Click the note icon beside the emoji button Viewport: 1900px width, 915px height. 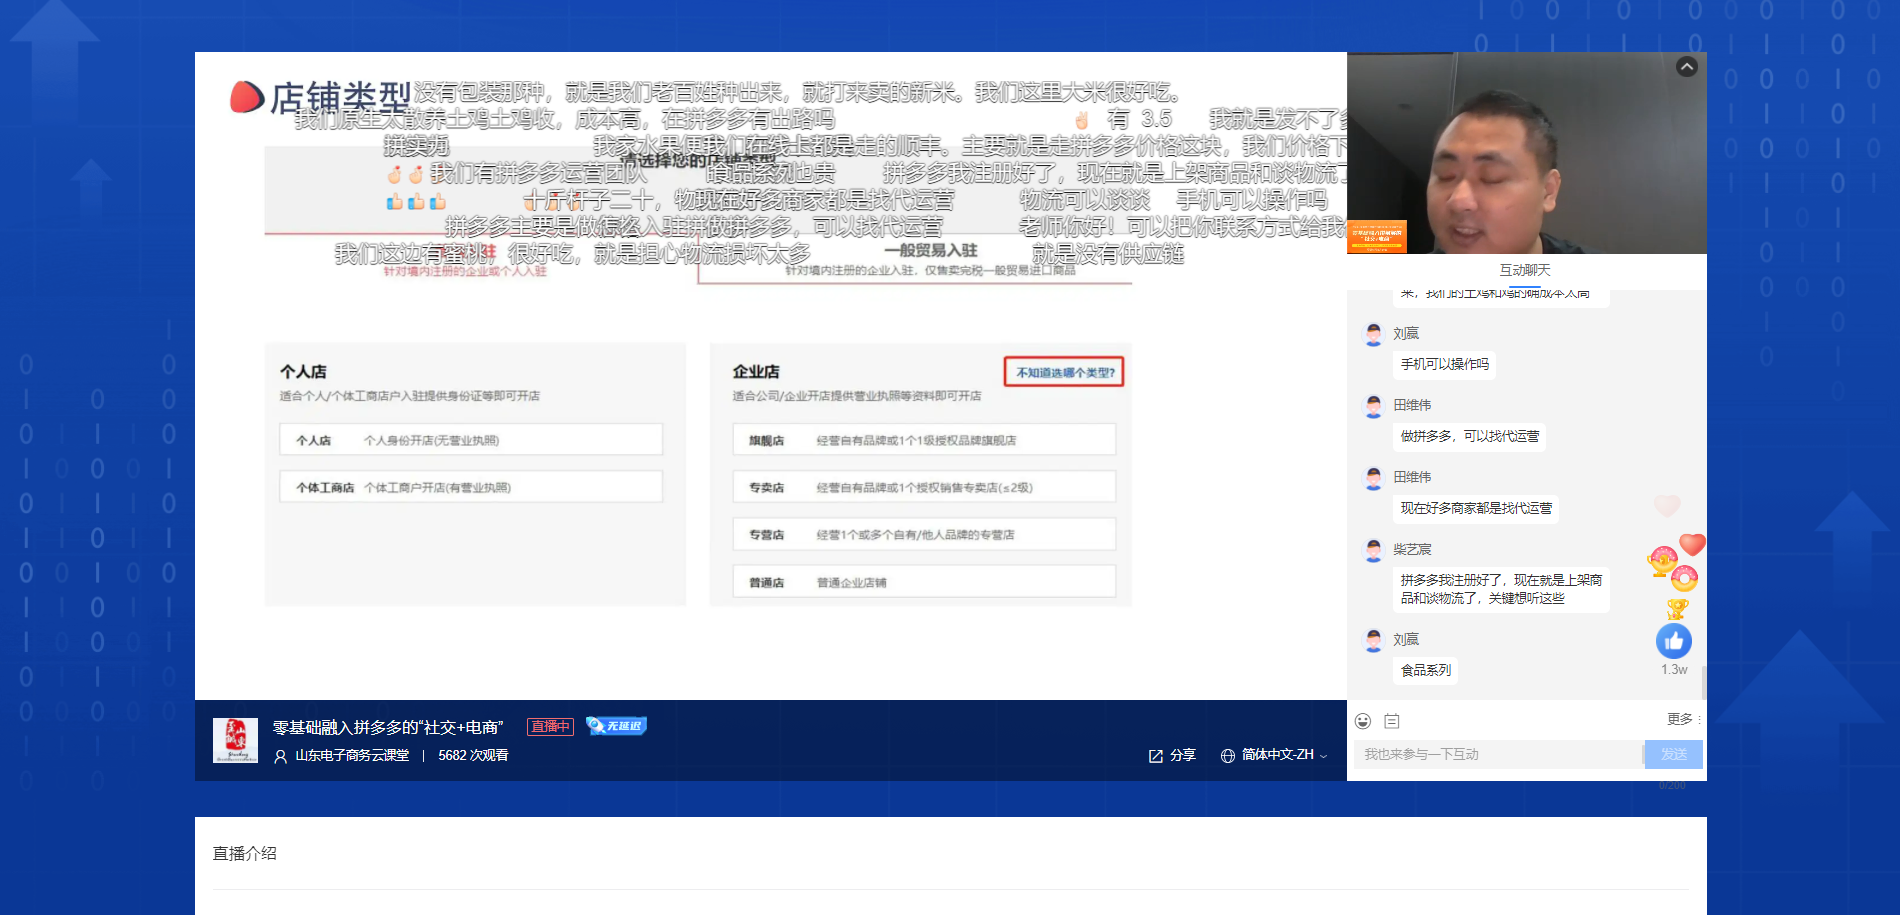[x=1392, y=721]
